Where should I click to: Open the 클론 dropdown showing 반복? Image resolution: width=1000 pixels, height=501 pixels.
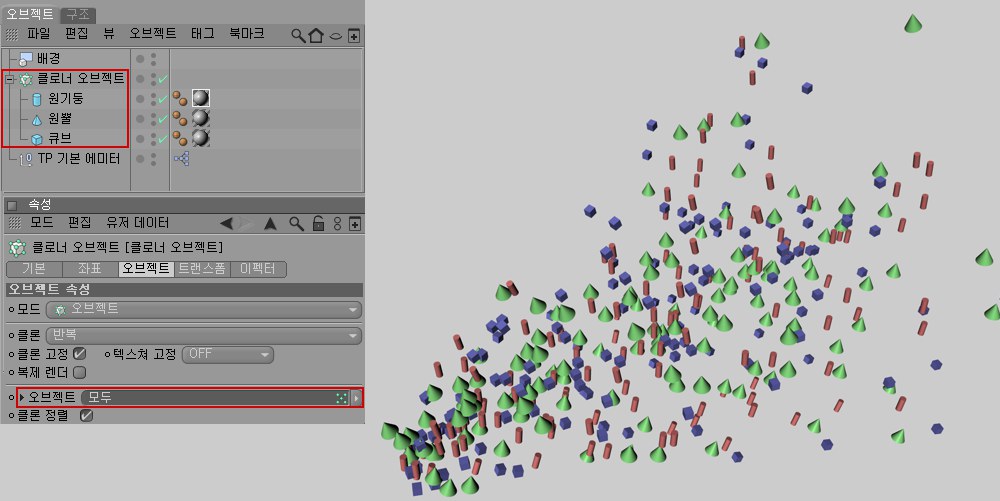203,335
